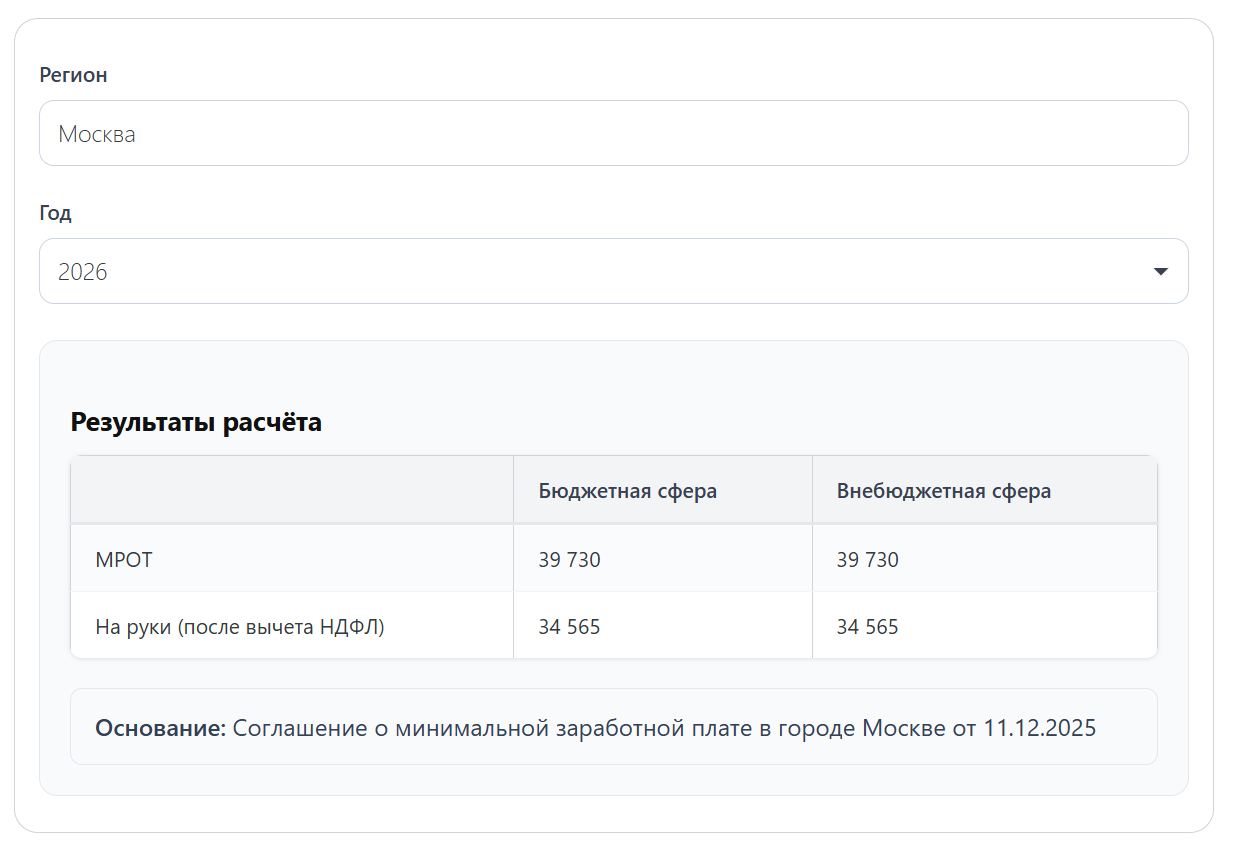Image resolution: width=1233 pixels, height=846 pixels.
Task: Click МРОТ value 39 730 under Бюджетная сфера
Action: coord(569,560)
